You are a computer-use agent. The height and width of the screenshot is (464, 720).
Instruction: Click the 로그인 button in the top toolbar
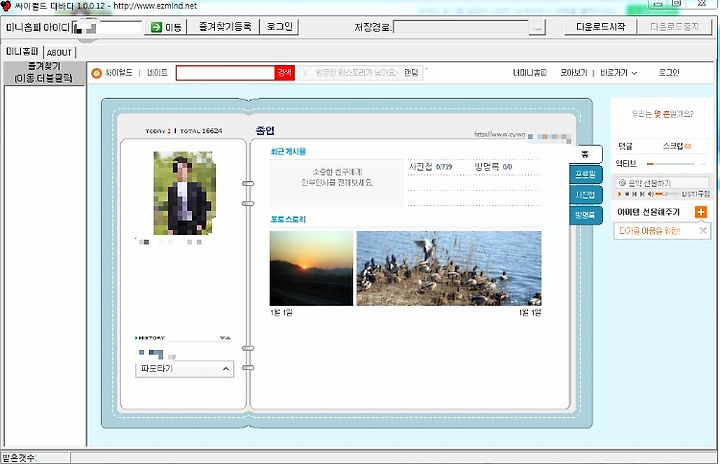click(x=279, y=27)
